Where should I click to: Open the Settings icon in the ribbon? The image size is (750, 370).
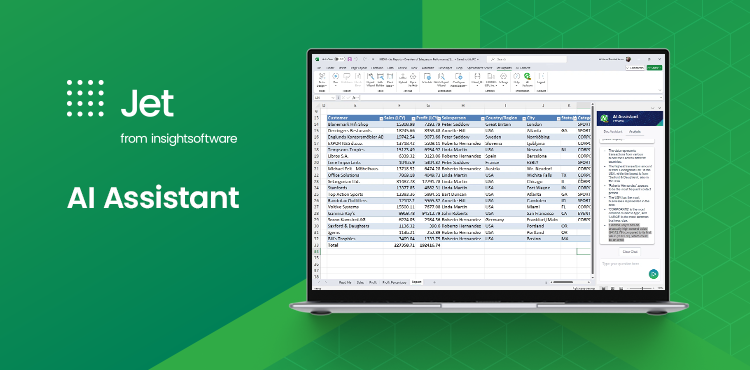(x=504, y=79)
